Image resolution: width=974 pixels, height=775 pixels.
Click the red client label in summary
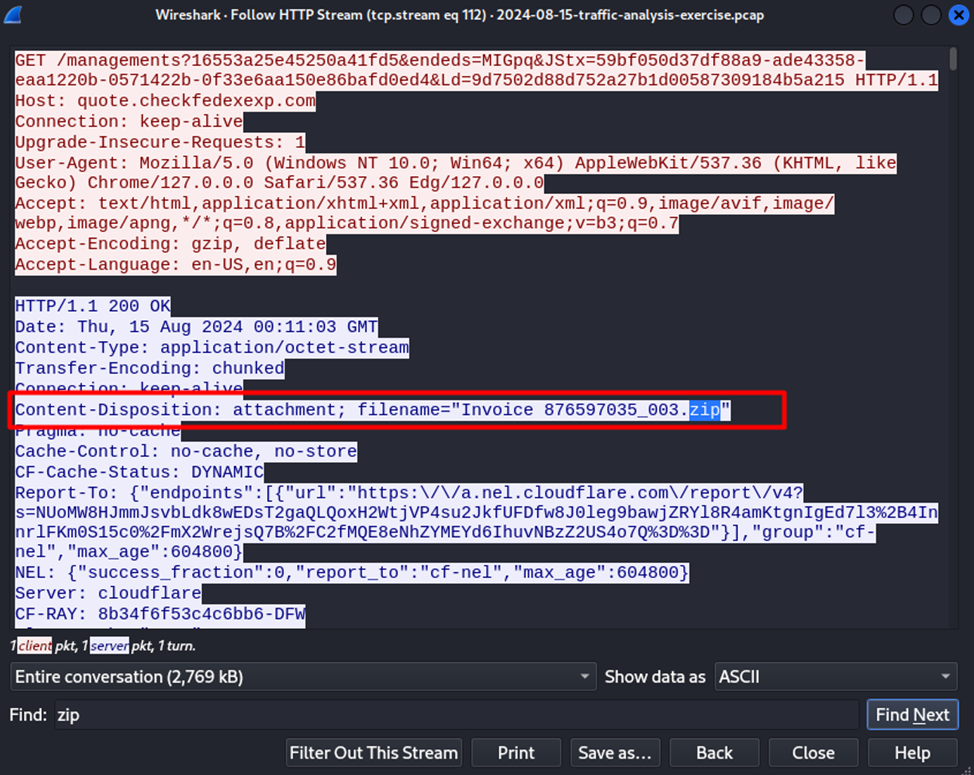35,646
